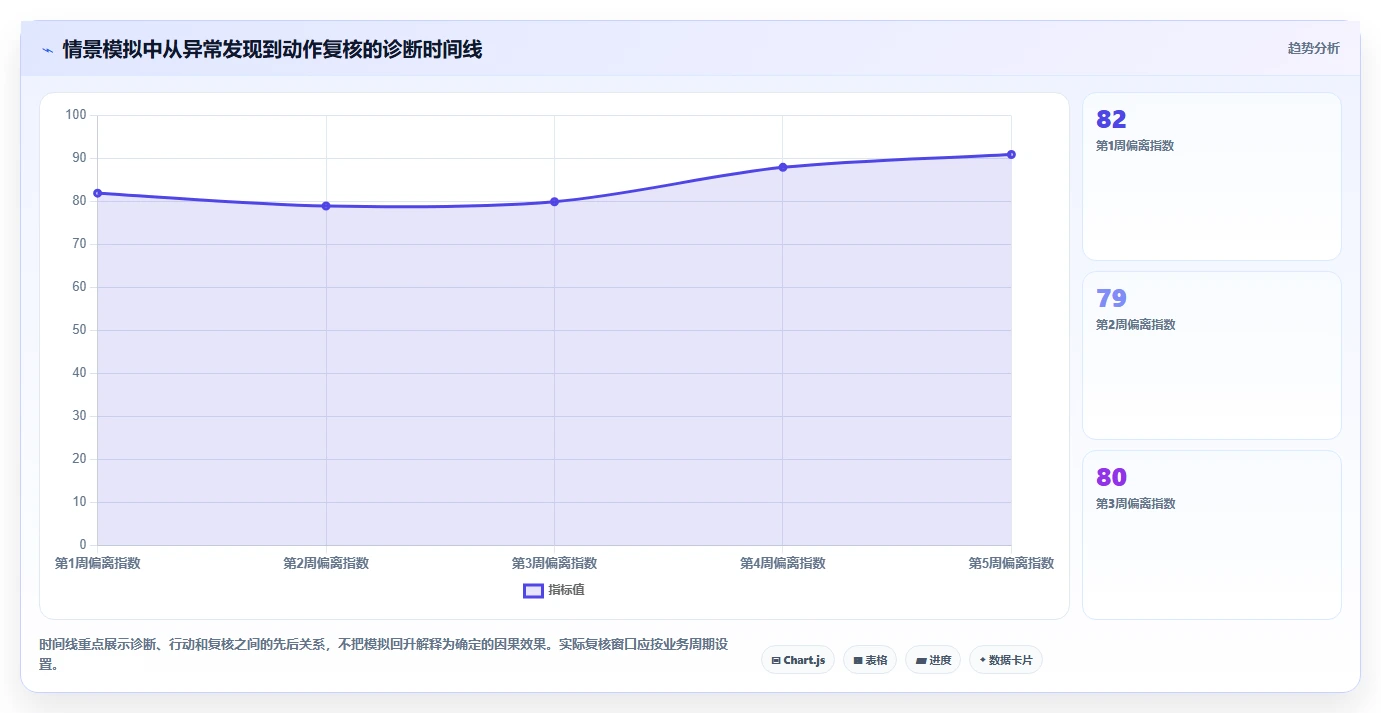Click the y-axis tick label 90

click(79, 158)
